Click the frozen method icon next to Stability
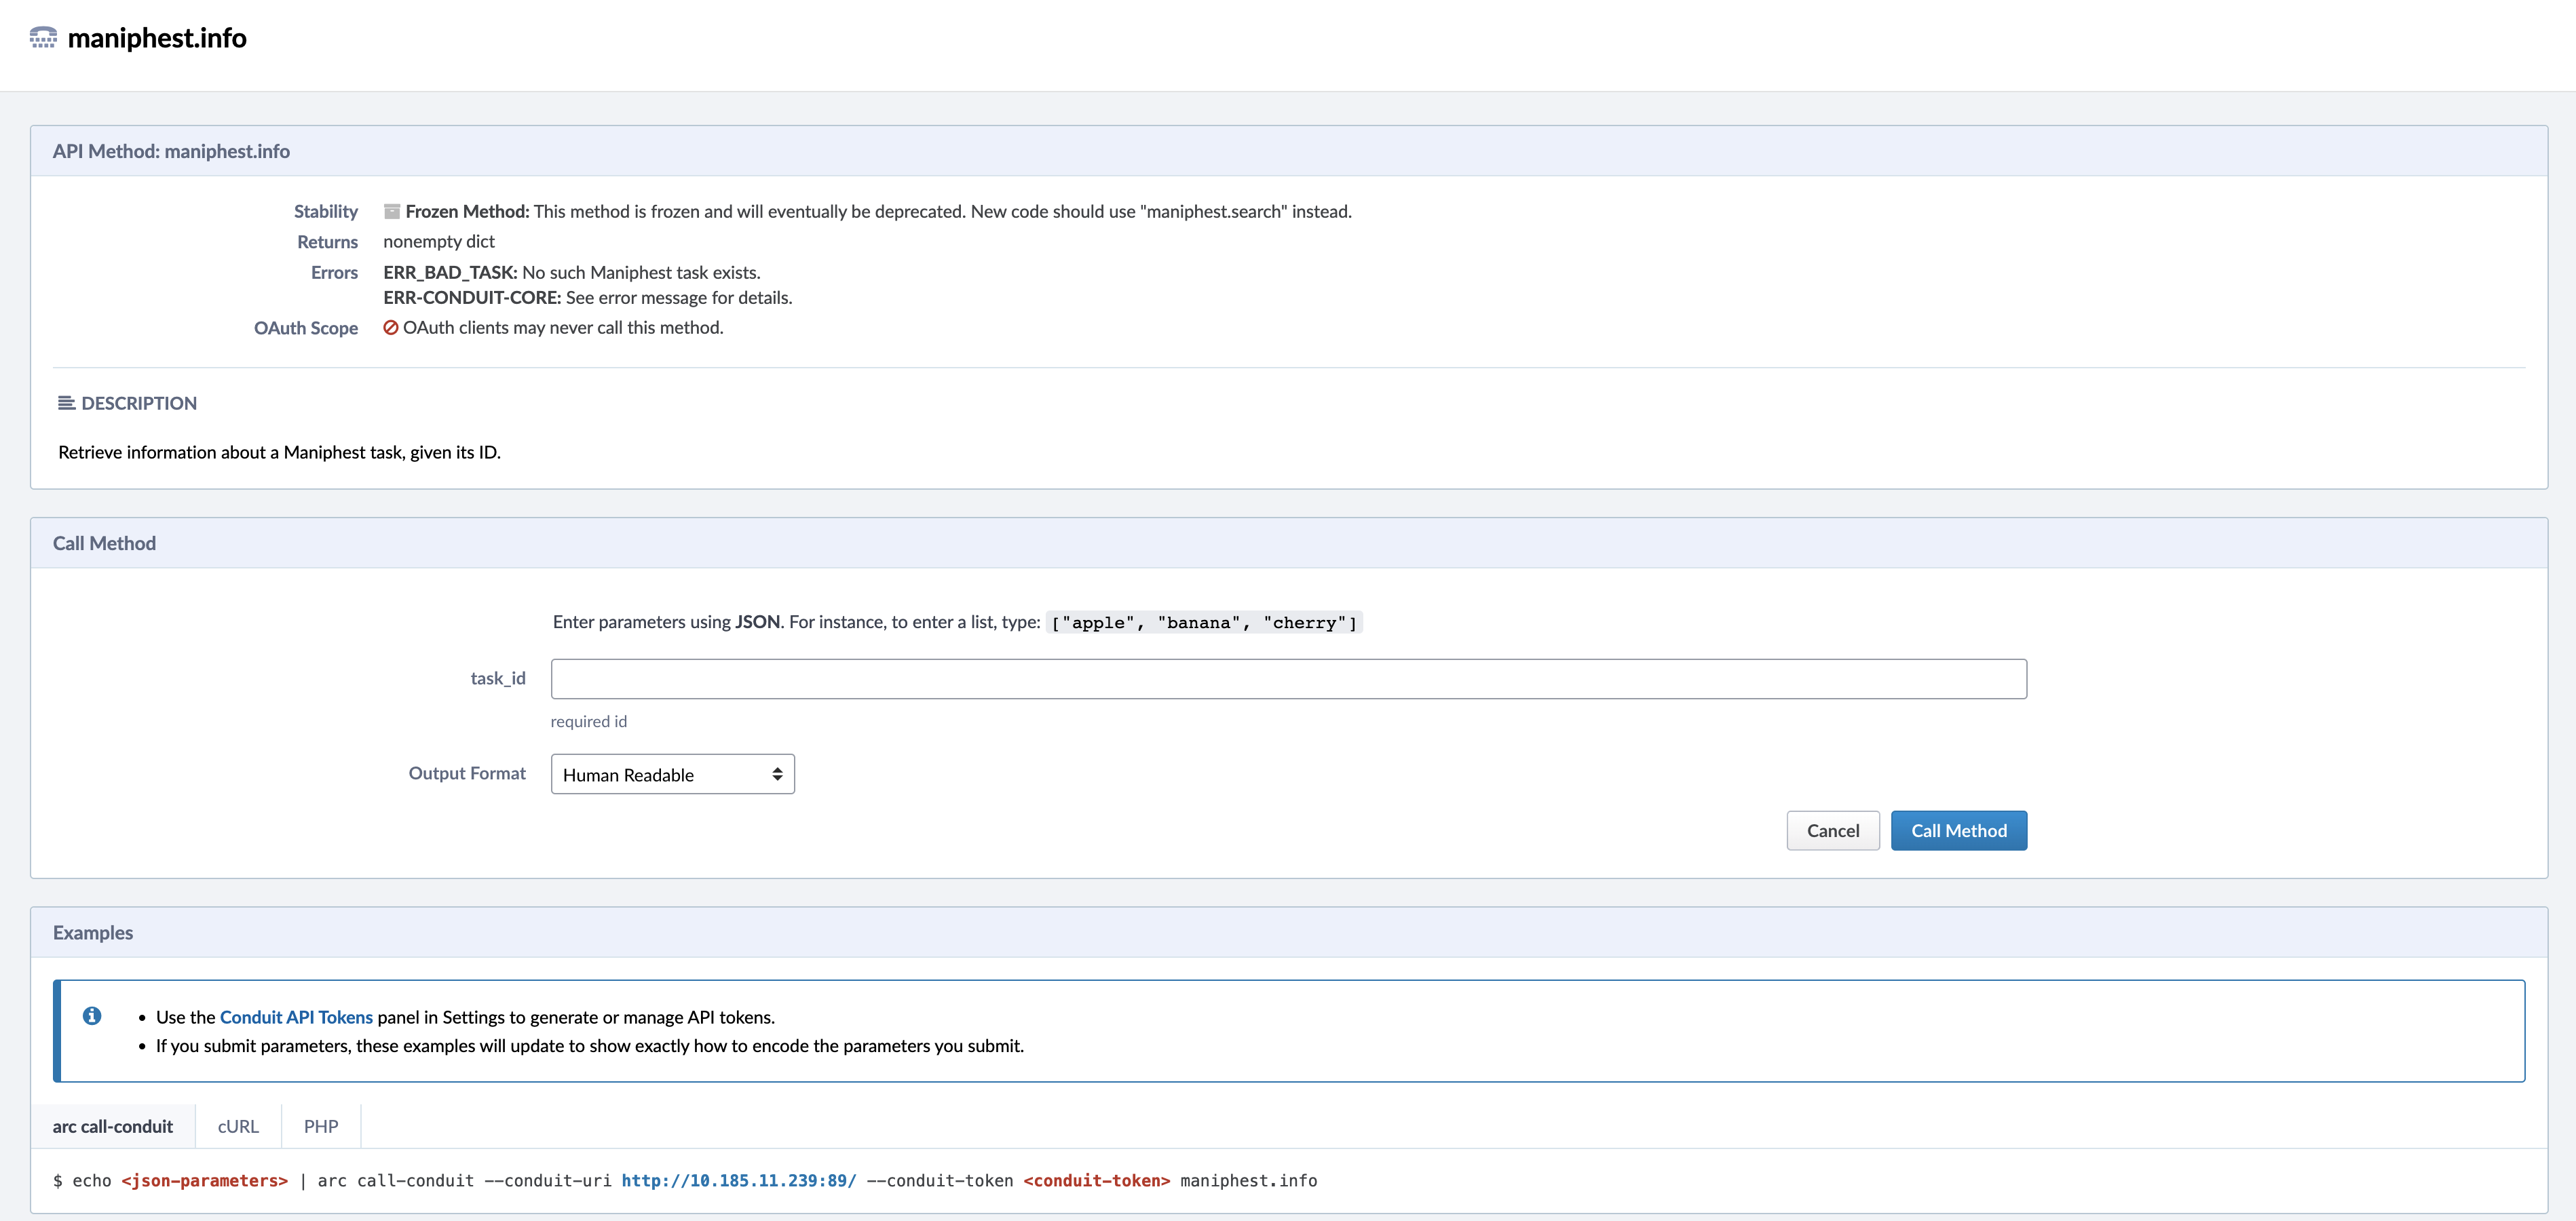 [x=391, y=210]
